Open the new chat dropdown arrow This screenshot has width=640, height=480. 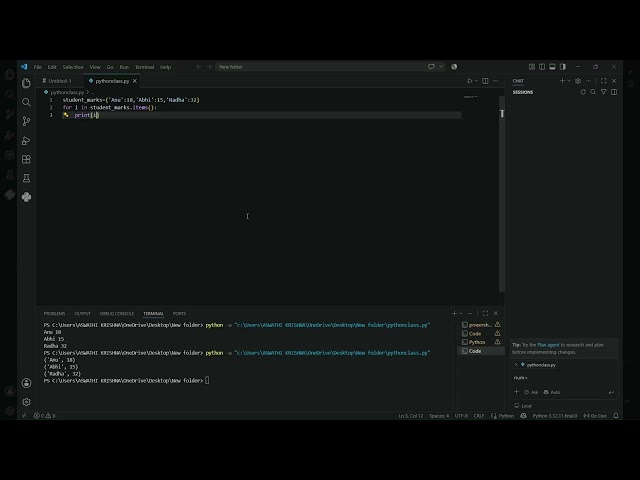[569, 81]
